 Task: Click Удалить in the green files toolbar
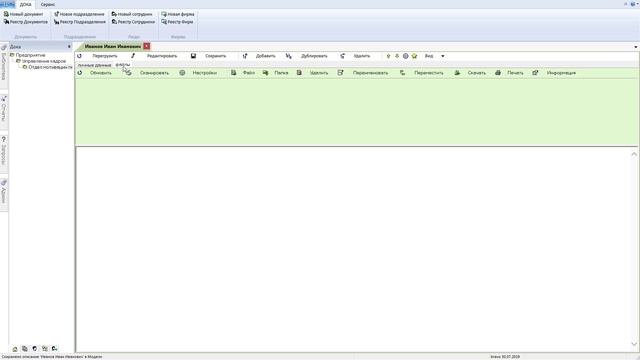[x=313, y=73]
